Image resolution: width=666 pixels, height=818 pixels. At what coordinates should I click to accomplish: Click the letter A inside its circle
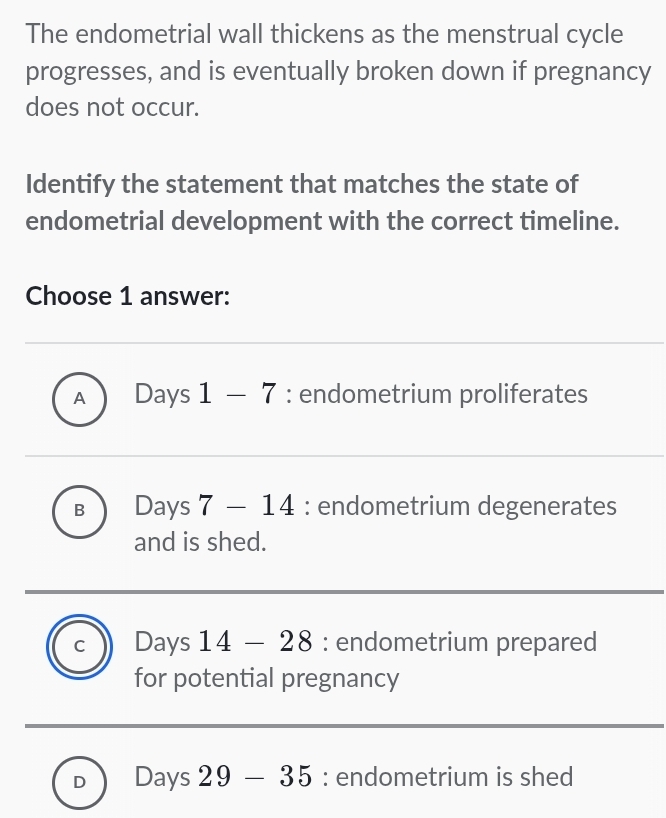(x=79, y=398)
